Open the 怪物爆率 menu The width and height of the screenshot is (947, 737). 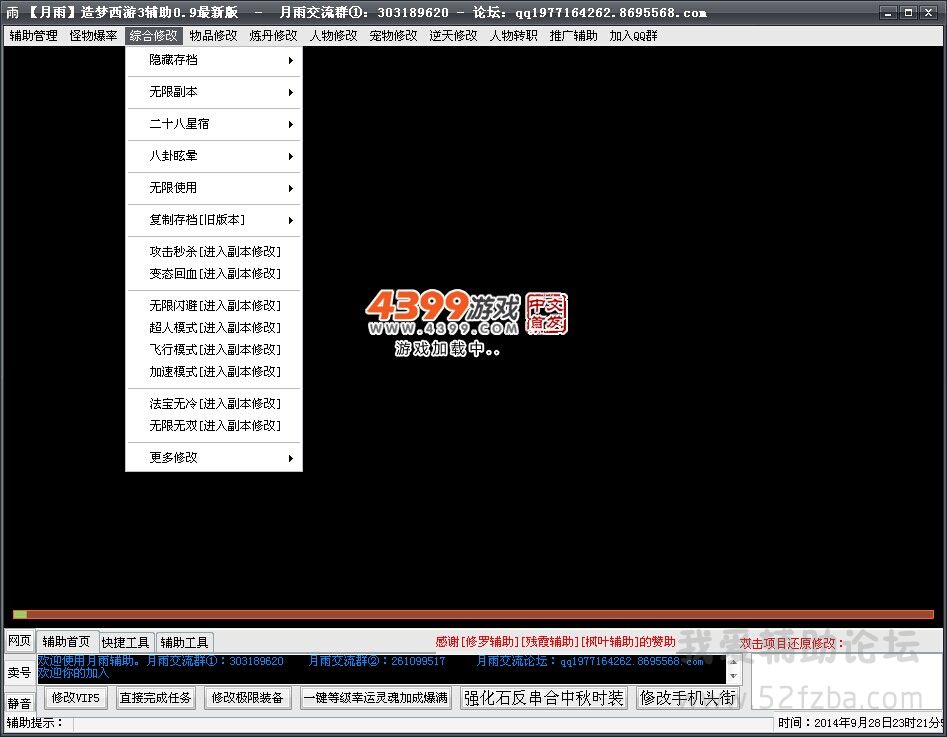pyautogui.click(x=93, y=36)
